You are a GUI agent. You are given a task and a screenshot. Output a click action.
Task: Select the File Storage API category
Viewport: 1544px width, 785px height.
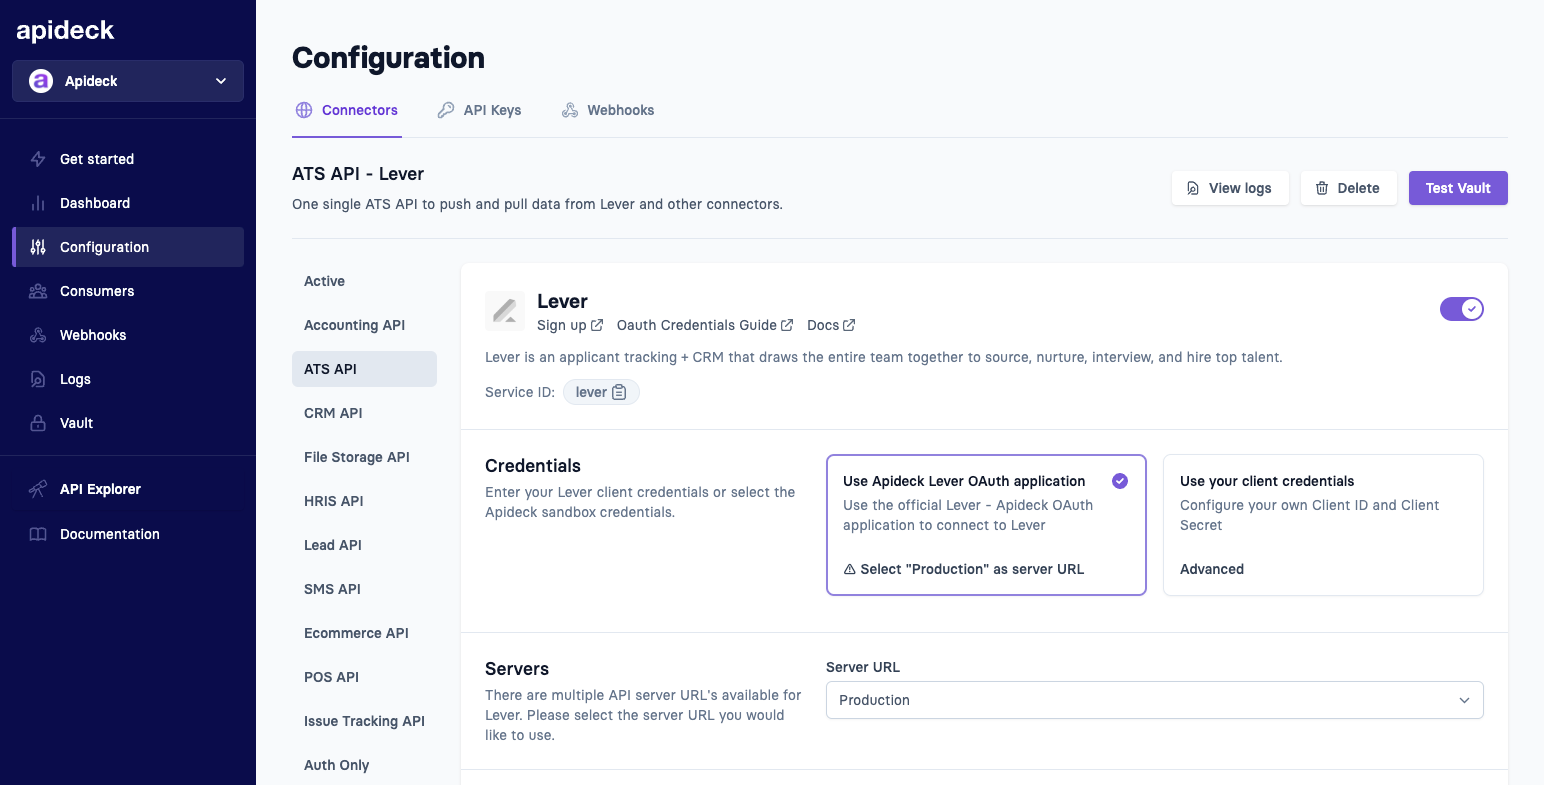[364, 457]
